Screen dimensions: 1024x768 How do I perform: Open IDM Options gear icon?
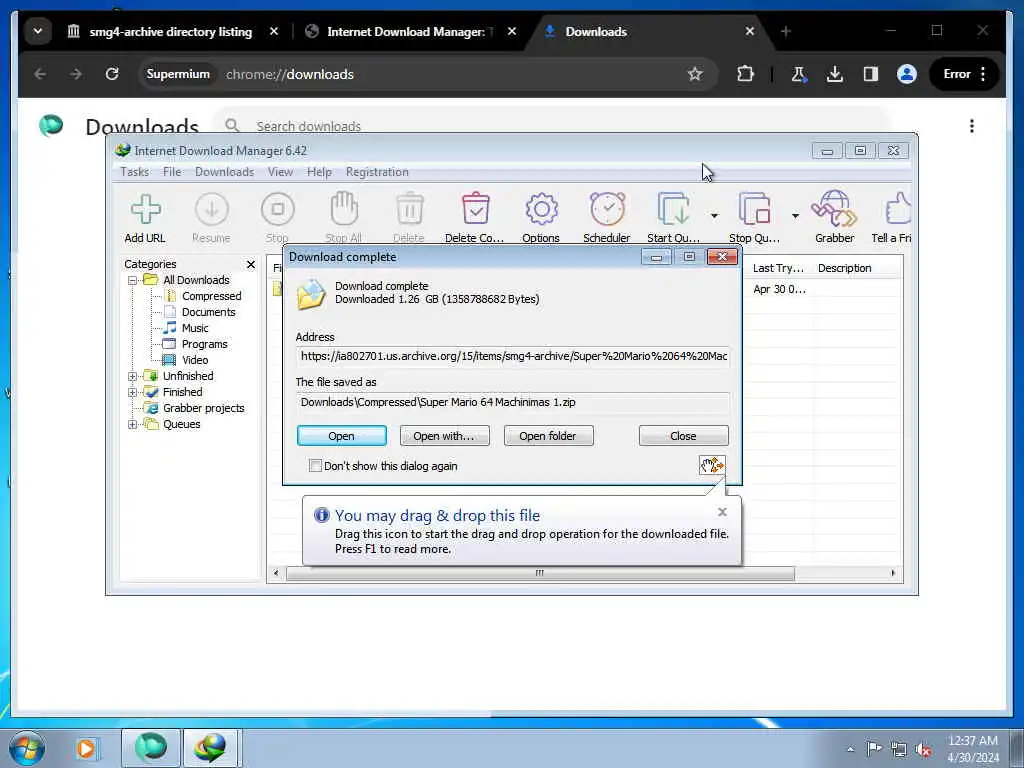541,210
